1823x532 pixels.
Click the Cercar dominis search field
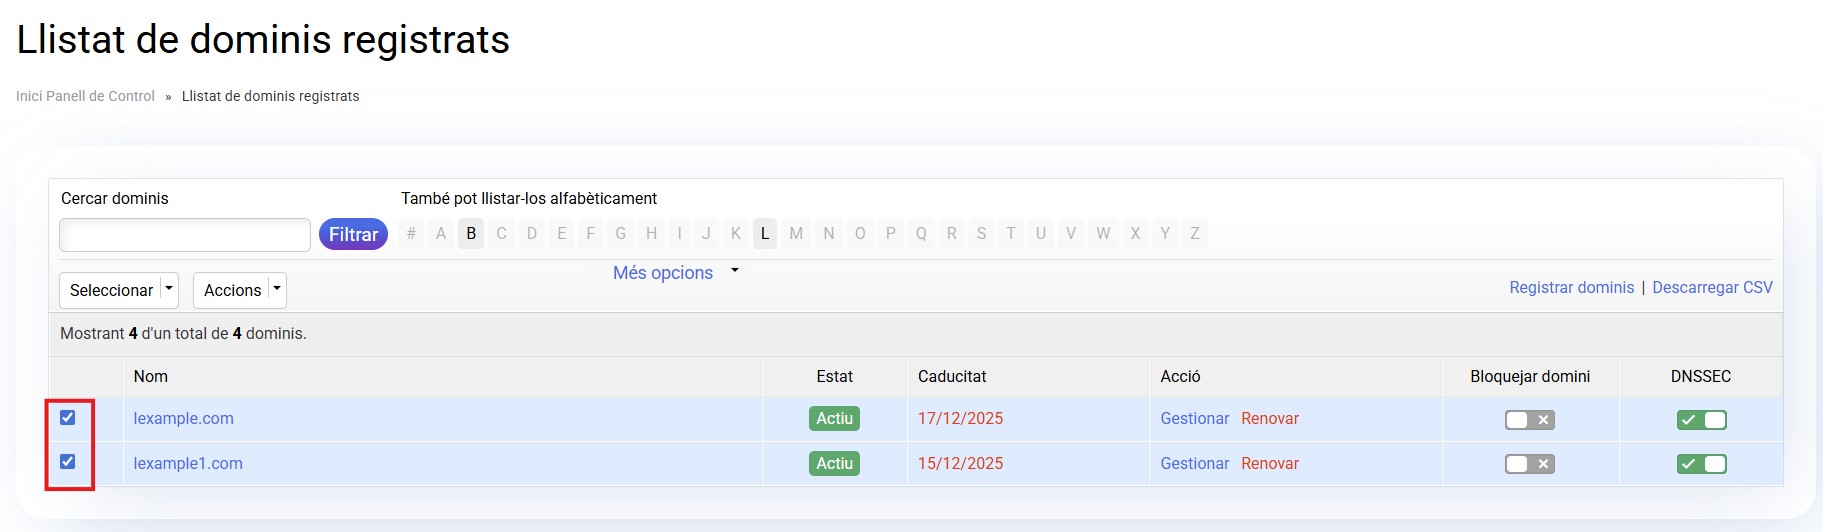[x=185, y=235]
